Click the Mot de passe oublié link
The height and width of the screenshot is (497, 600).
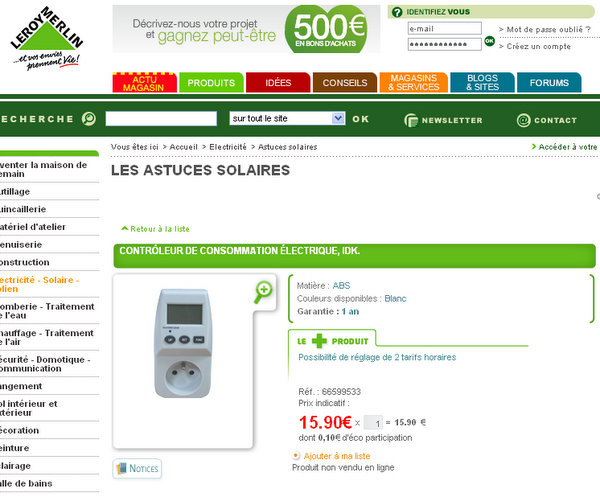[545, 29]
